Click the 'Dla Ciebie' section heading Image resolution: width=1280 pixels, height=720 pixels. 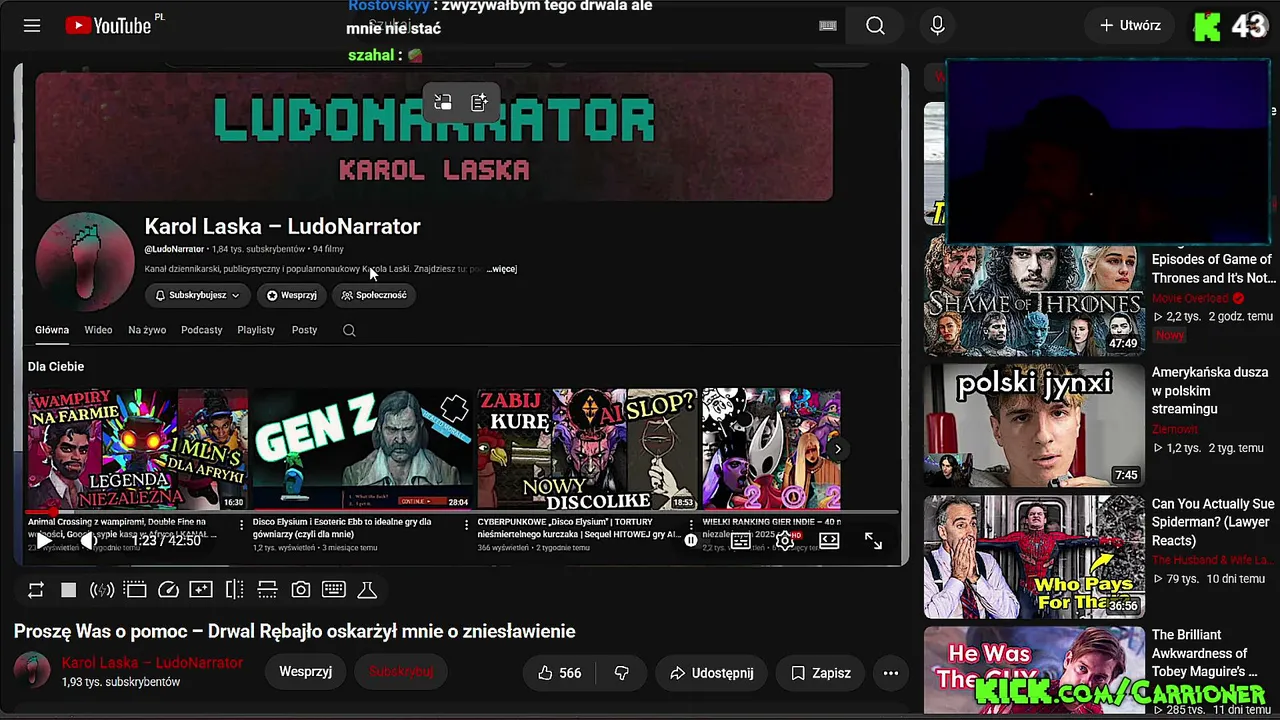click(56, 367)
